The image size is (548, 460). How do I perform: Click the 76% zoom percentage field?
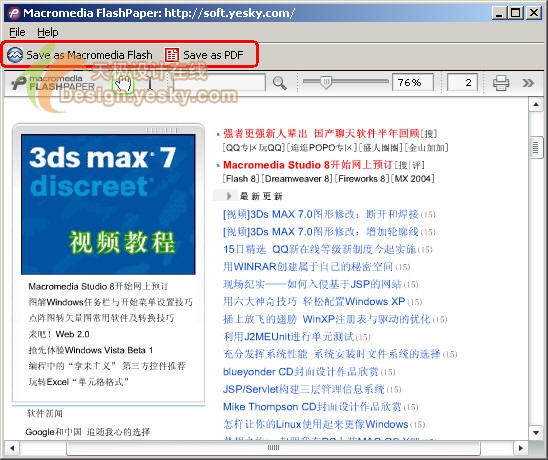click(x=413, y=82)
